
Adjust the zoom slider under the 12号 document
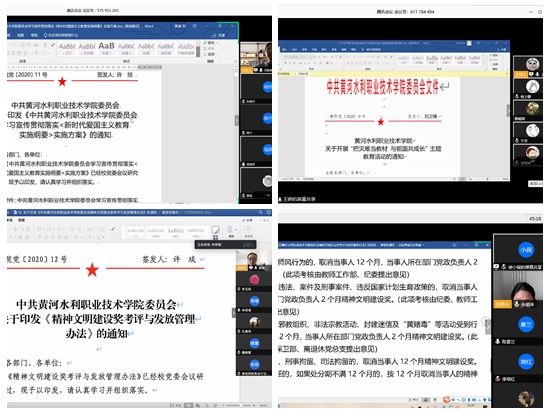tap(240, 405)
